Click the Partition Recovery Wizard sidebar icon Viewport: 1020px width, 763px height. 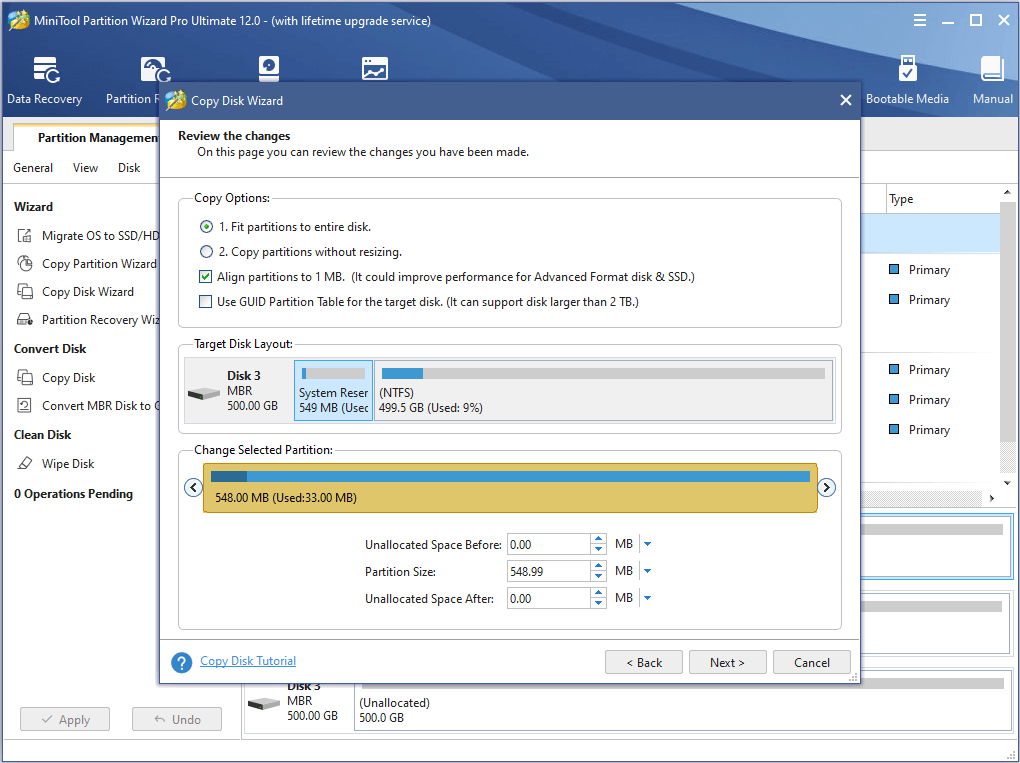[x=25, y=319]
